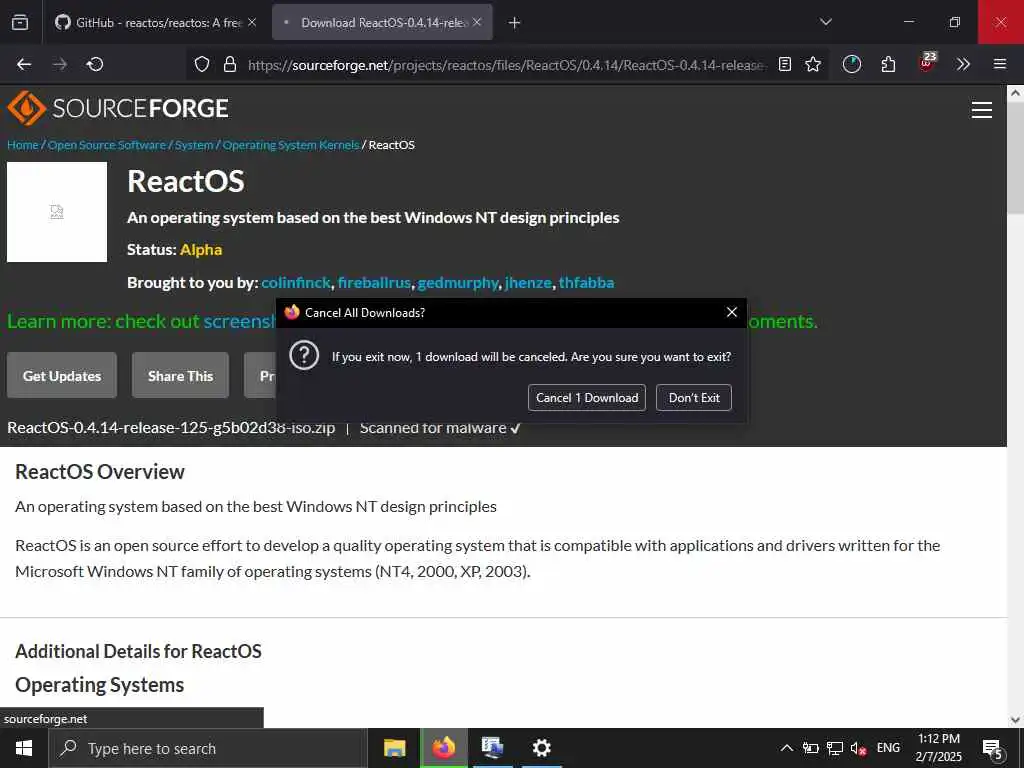Screen dimensions: 1024x768
Task: Open Settings gear in taskbar
Action: [541, 748]
